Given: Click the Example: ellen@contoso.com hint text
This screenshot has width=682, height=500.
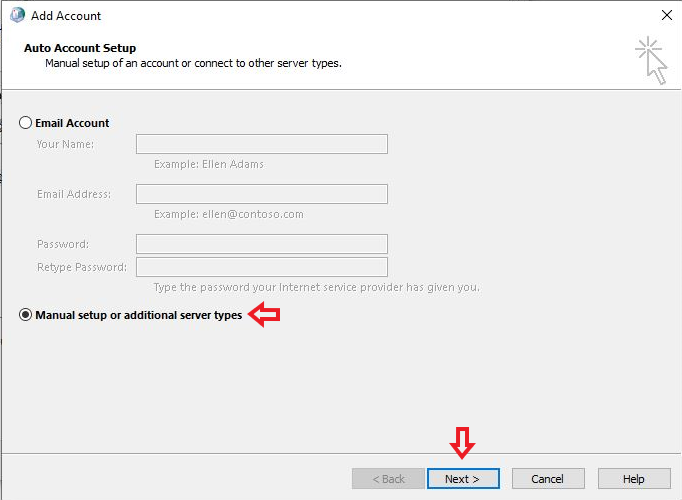Looking at the screenshot, I should (229, 214).
